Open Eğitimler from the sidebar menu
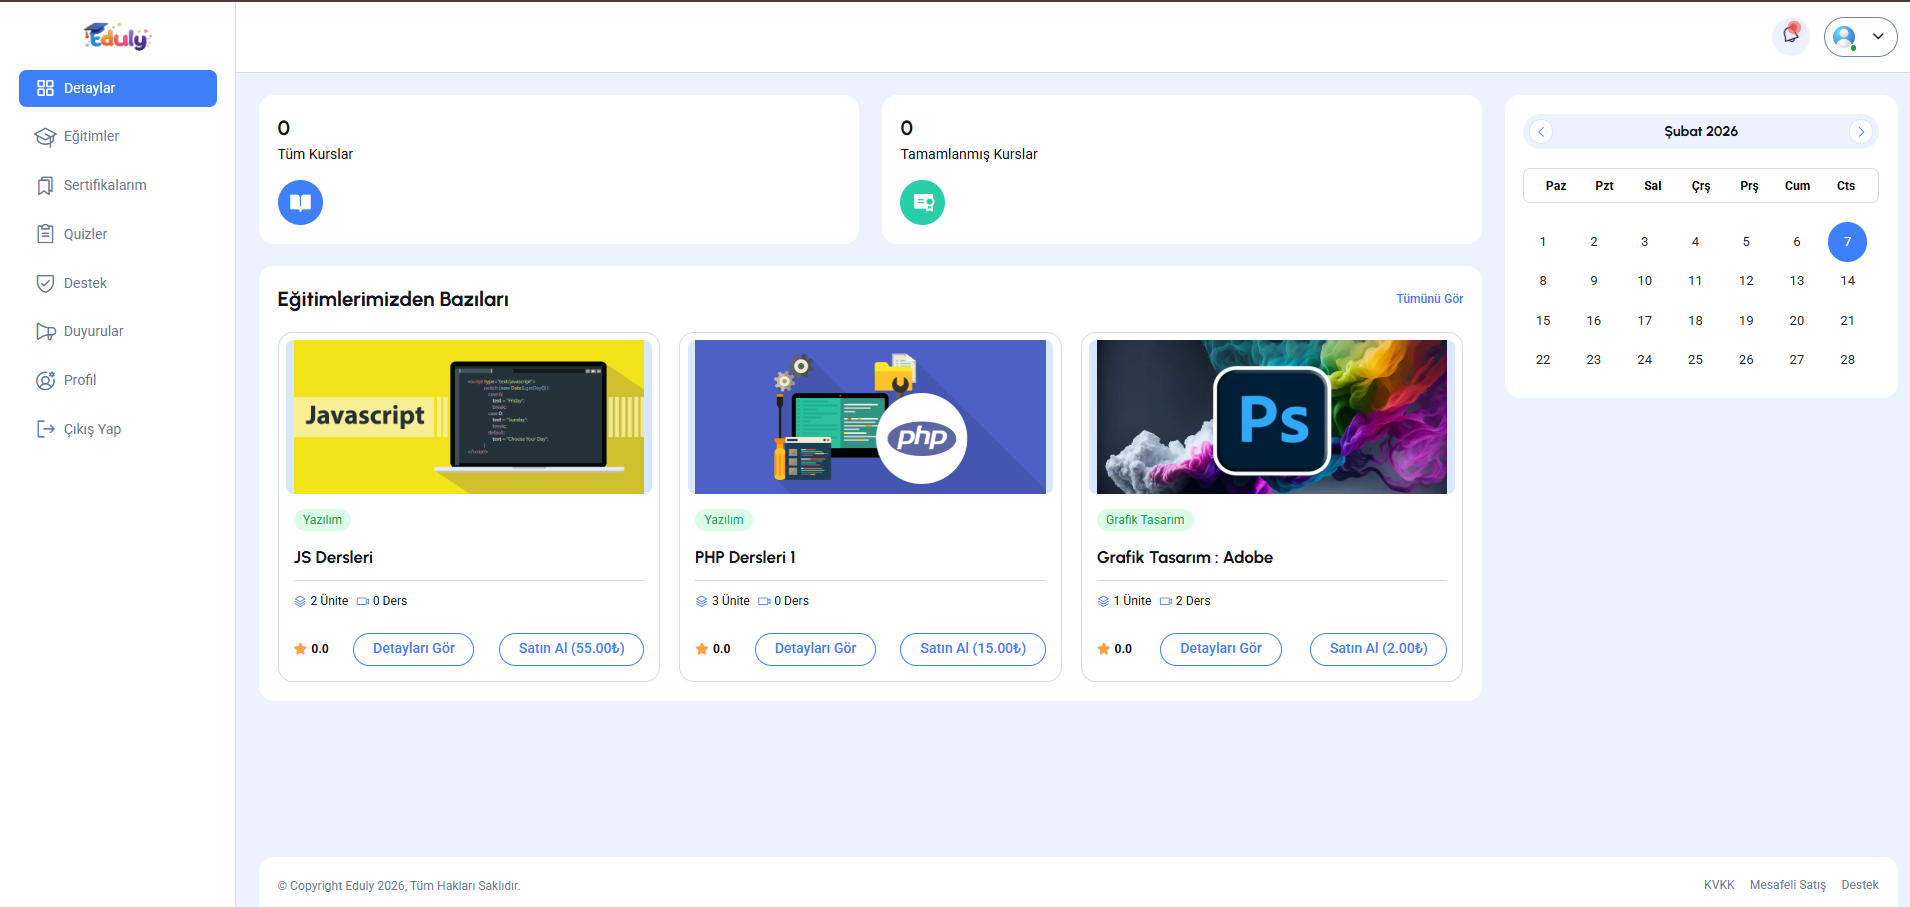Screen dimensions: 1910x907 91,136
